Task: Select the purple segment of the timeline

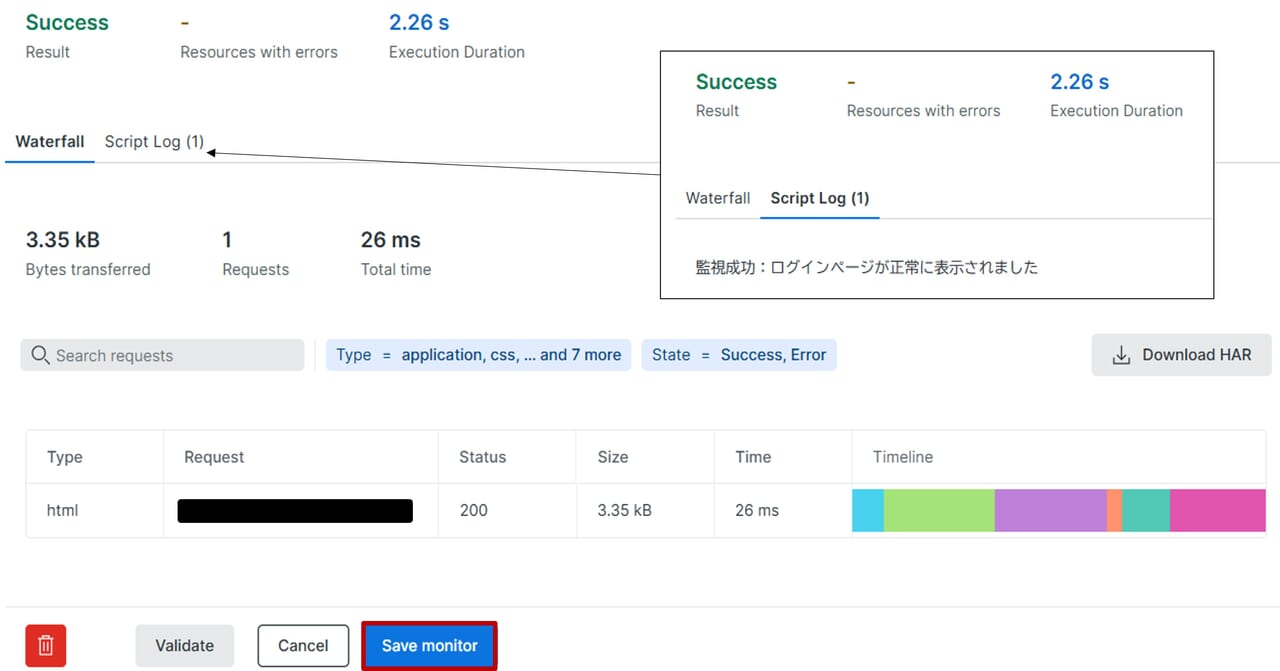Action: tap(1050, 510)
